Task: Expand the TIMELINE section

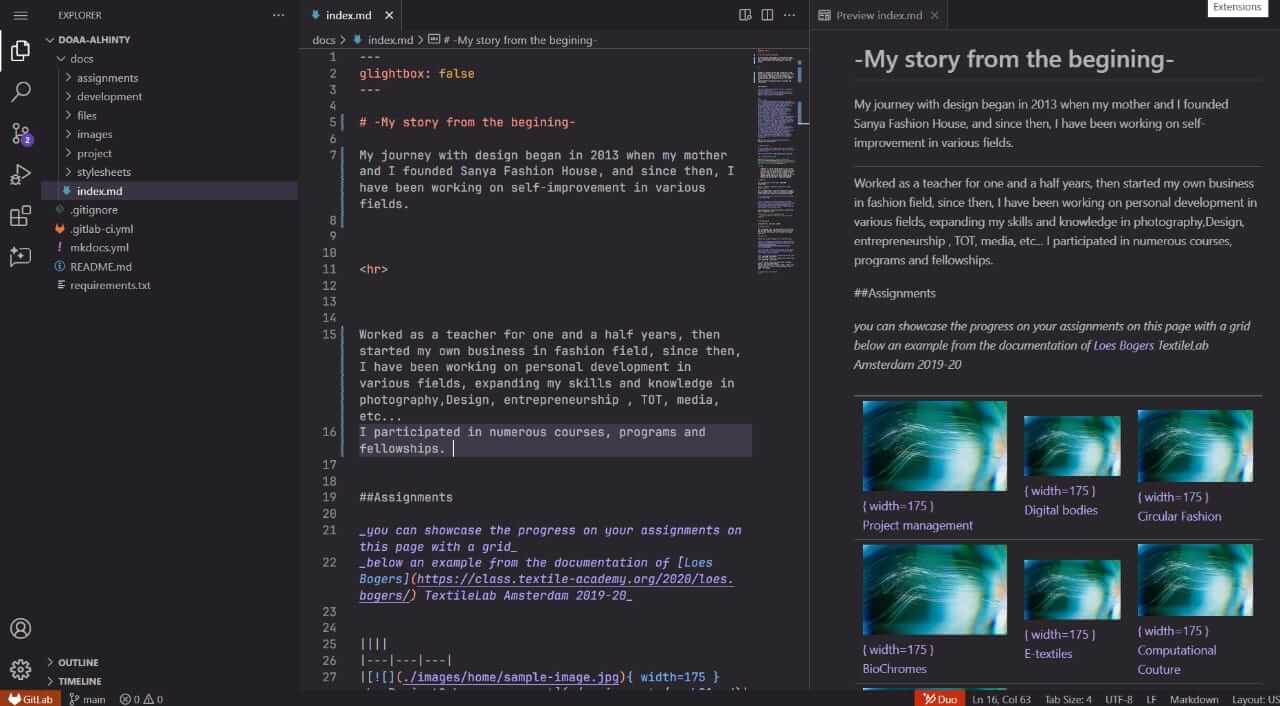Action: [79, 681]
